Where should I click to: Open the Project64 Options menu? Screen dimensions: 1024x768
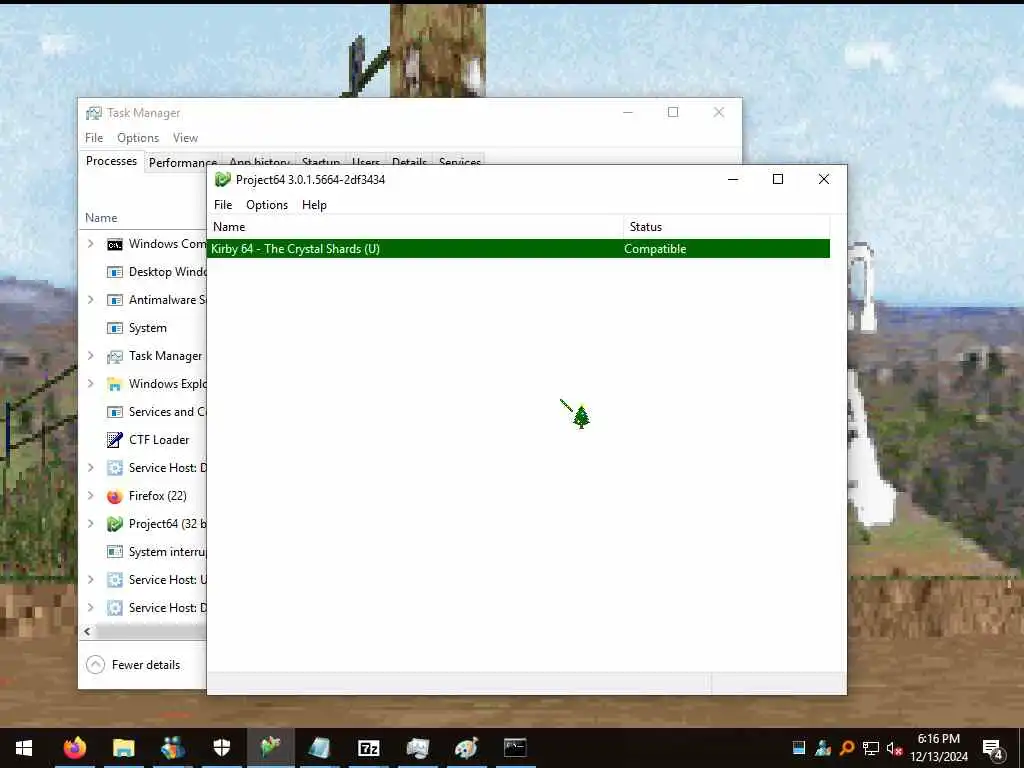267,205
